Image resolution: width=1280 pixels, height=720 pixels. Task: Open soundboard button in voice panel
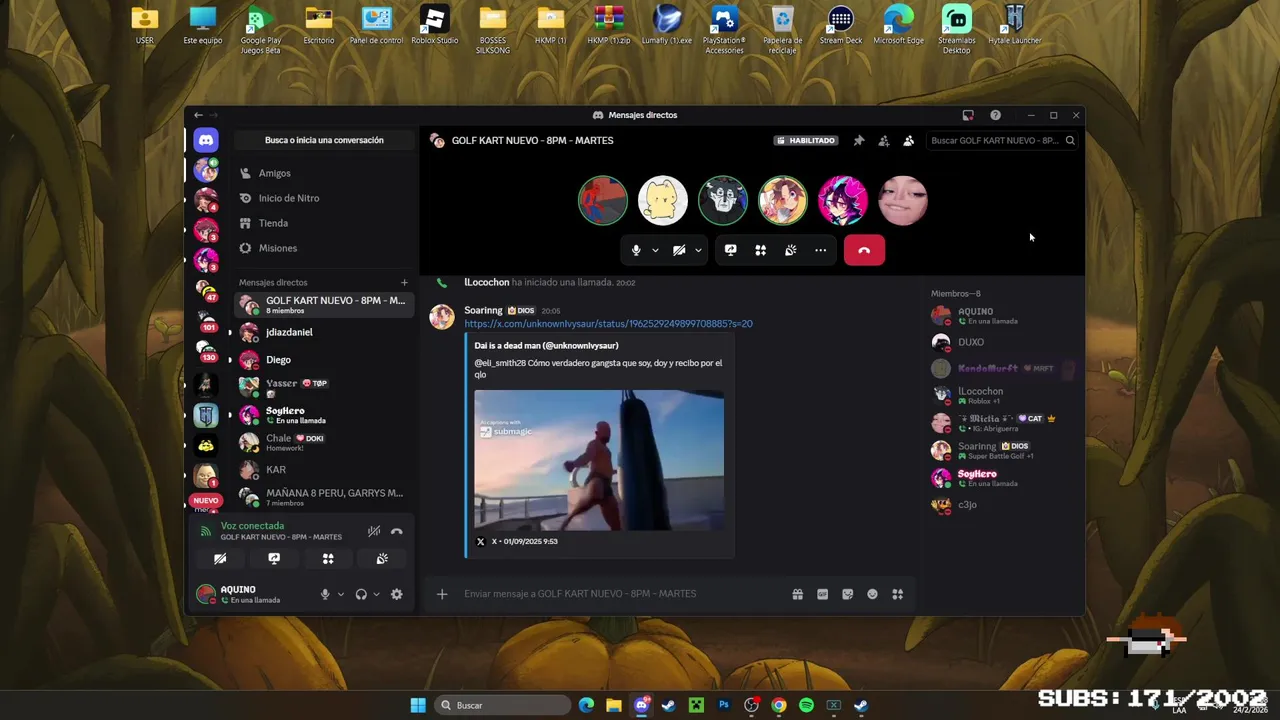coord(382,559)
